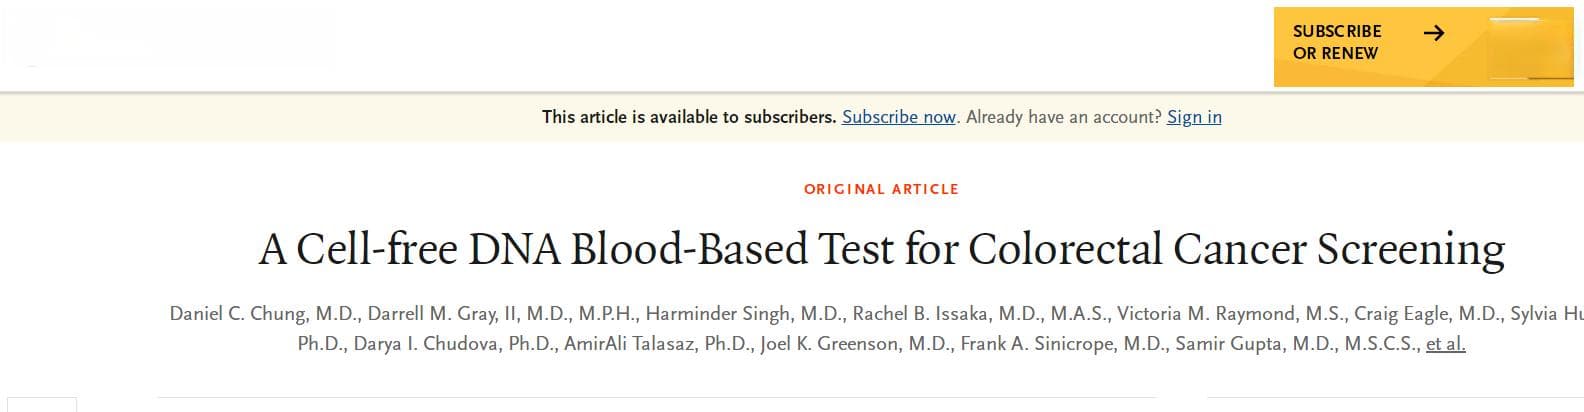Click the Cell-free DNA article title
This screenshot has width=1584, height=412.
pos(881,249)
